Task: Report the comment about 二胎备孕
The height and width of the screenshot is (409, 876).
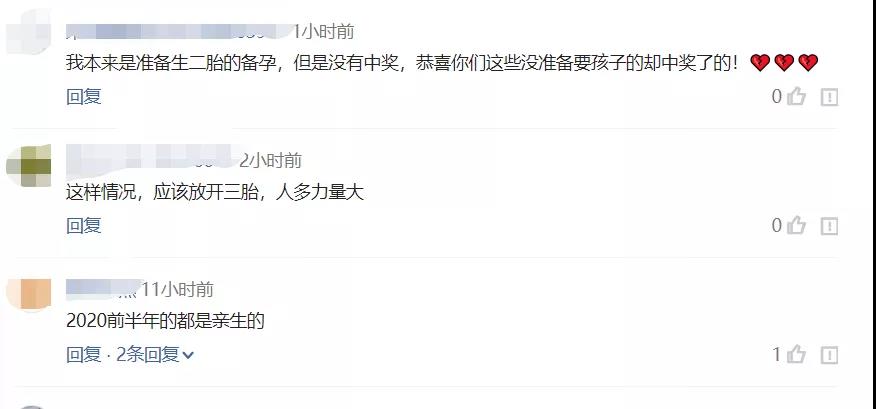Action: coord(829,97)
